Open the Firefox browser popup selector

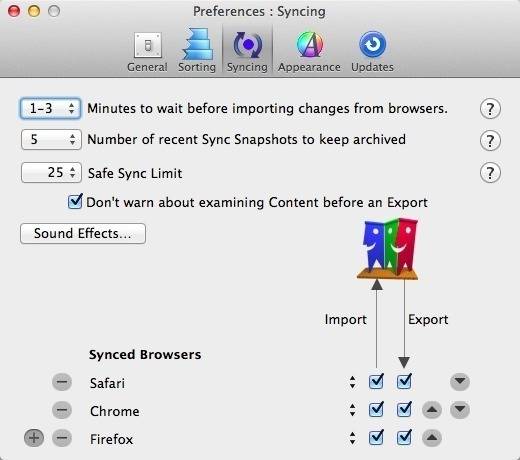352,438
